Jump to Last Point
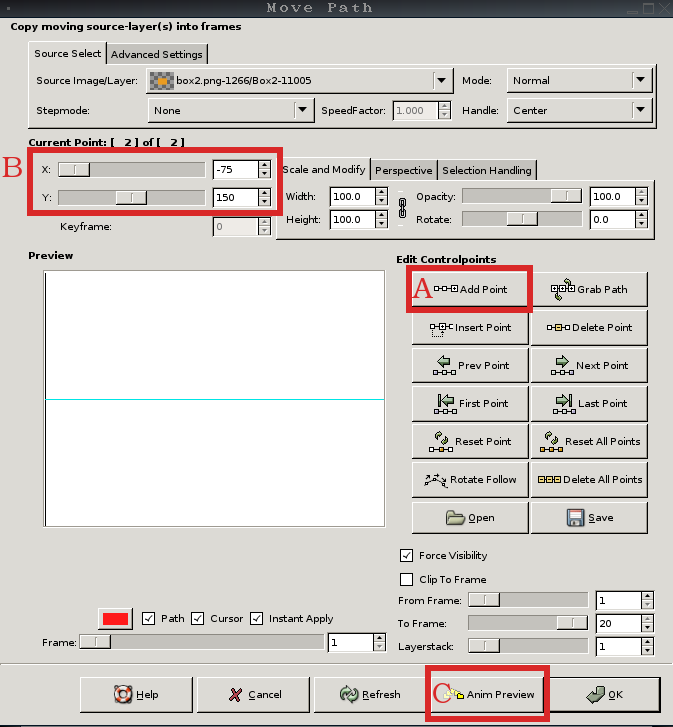Image resolution: width=673 pixels, height=727 pixels. [589, 403]
